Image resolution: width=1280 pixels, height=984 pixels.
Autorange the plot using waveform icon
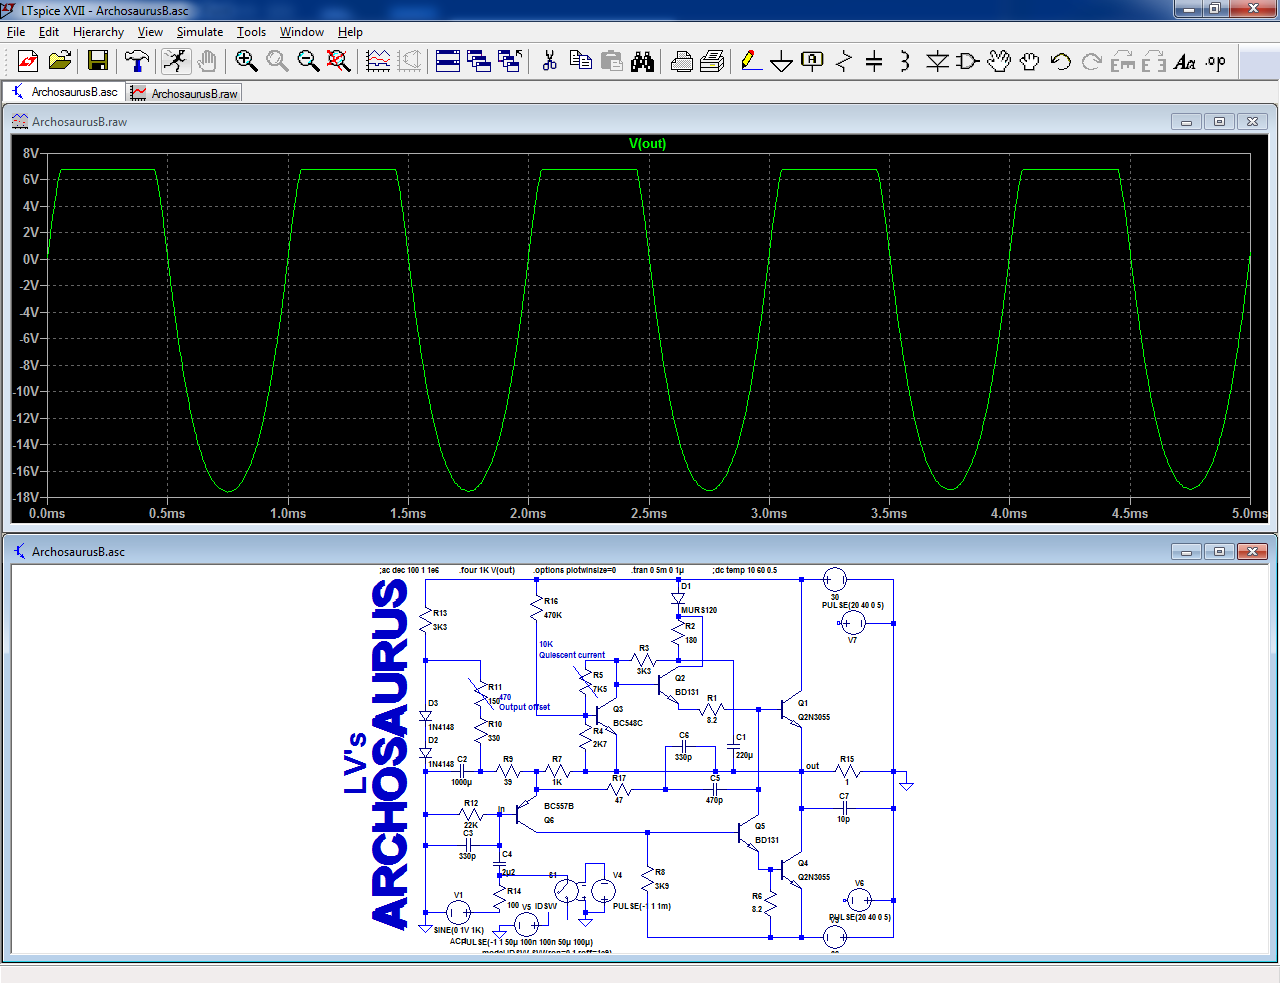(378, 61)
